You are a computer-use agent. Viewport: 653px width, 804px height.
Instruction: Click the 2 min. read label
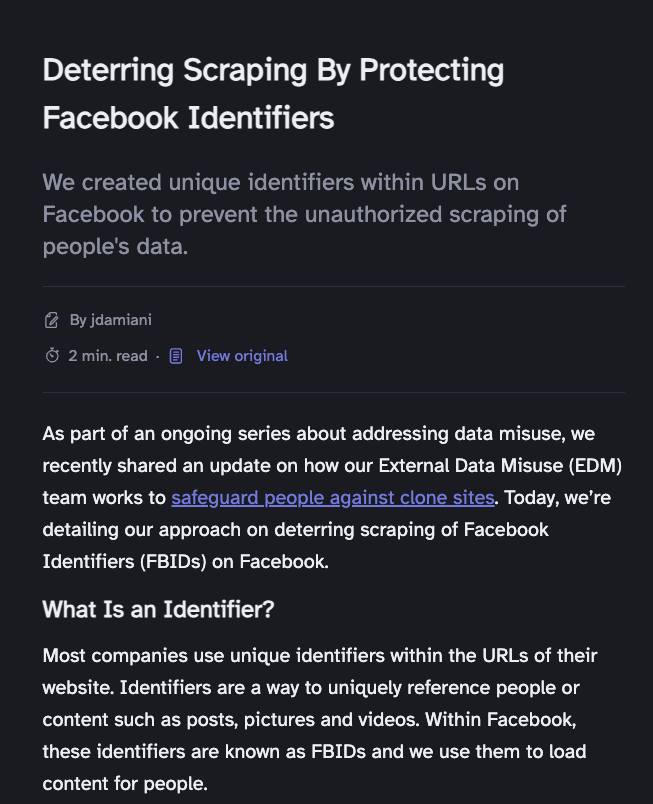(x=108, y=356)
